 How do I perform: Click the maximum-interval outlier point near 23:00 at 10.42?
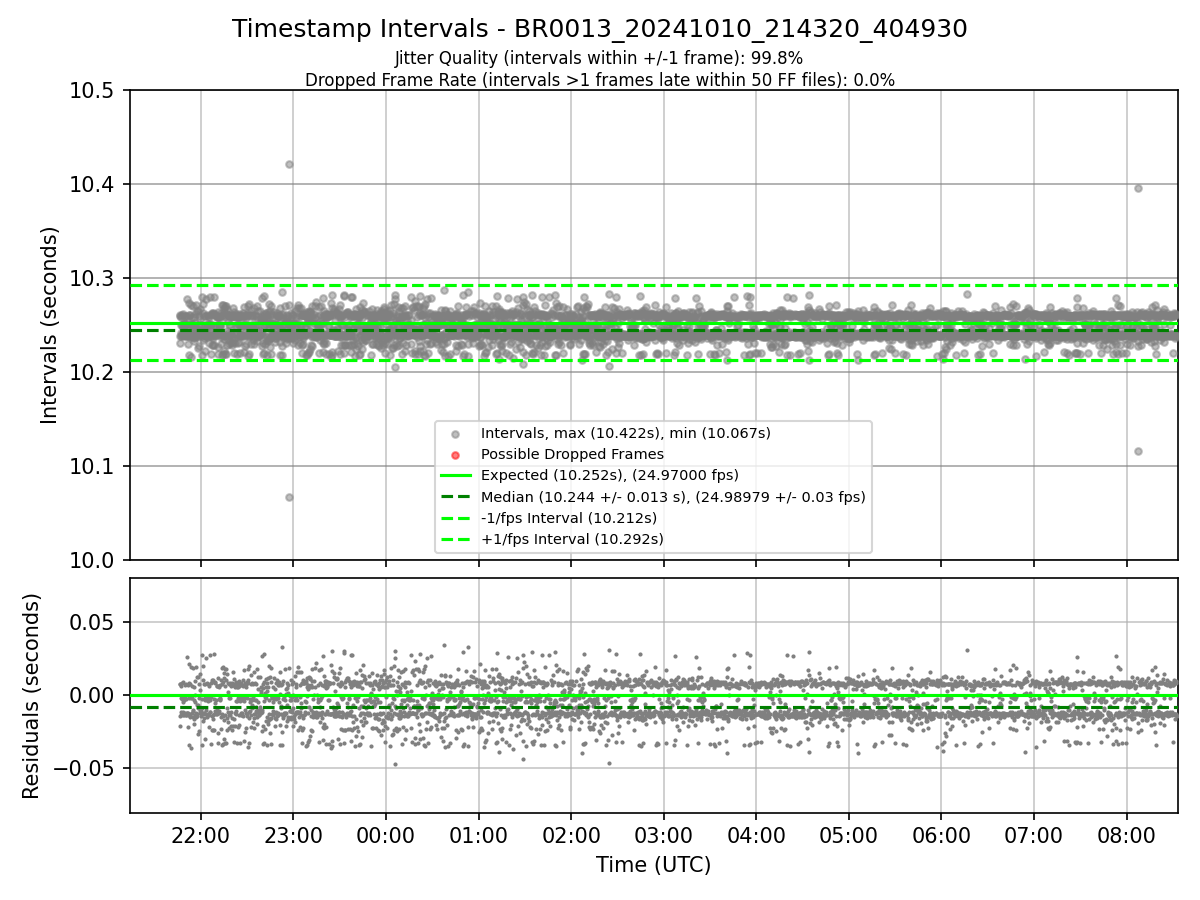tap(289, 164)
